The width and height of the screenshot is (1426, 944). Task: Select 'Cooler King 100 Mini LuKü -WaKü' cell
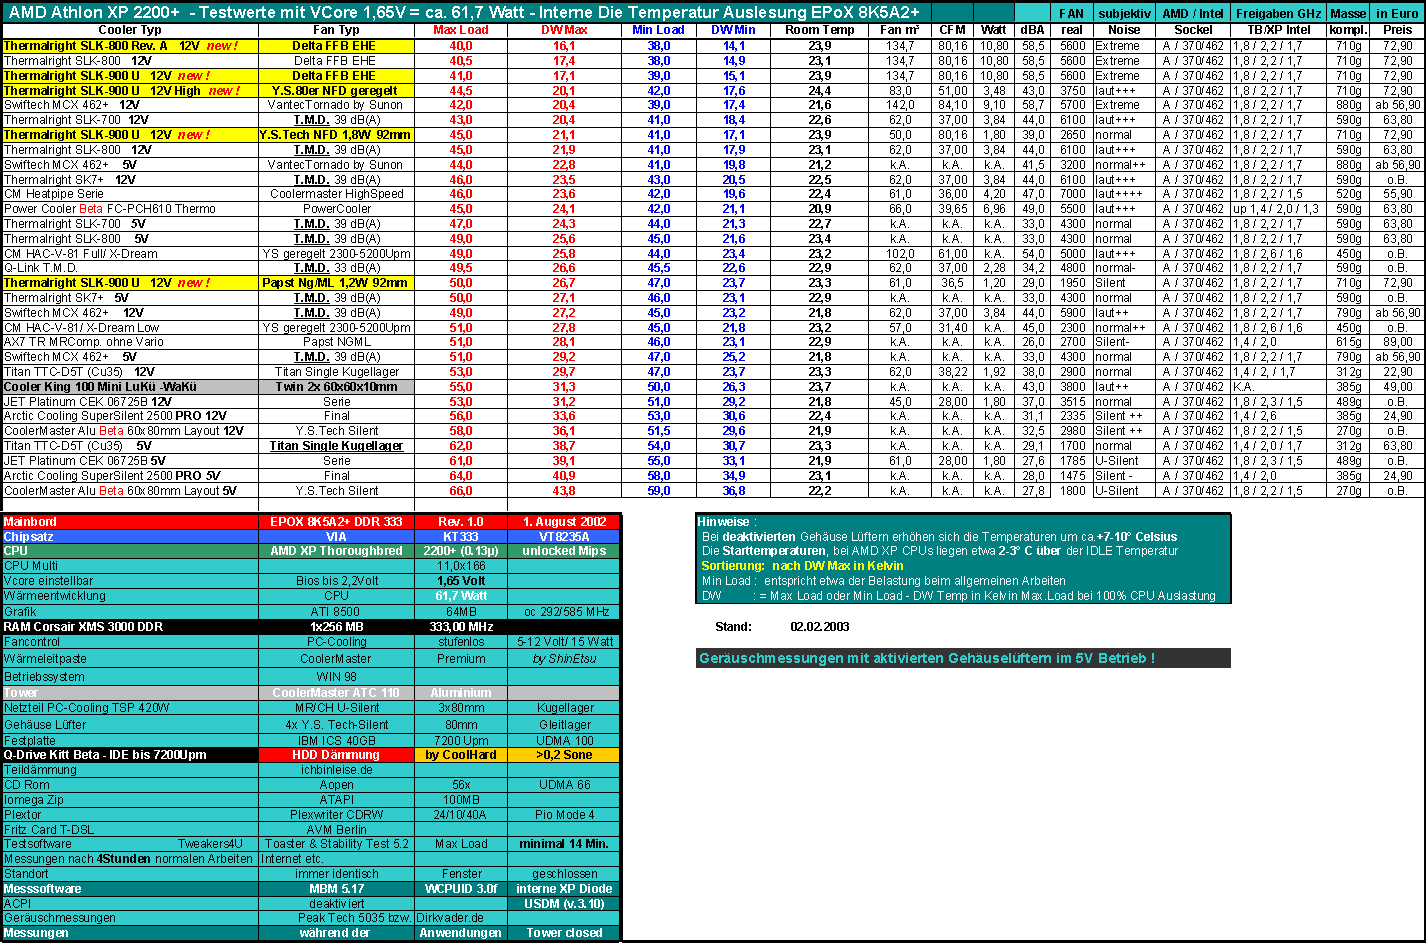tap(130, 387)
